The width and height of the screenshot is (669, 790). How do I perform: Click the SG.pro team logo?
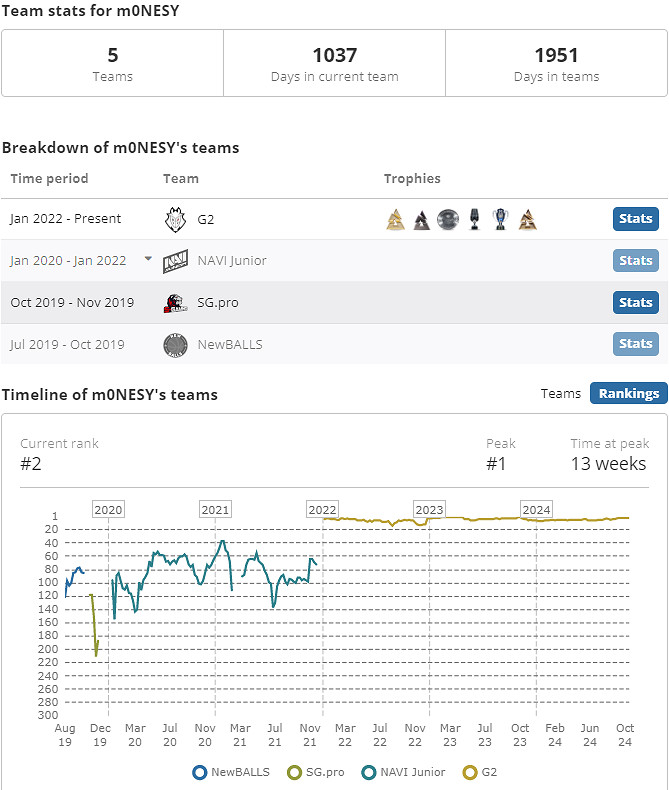tap(175, 303)
